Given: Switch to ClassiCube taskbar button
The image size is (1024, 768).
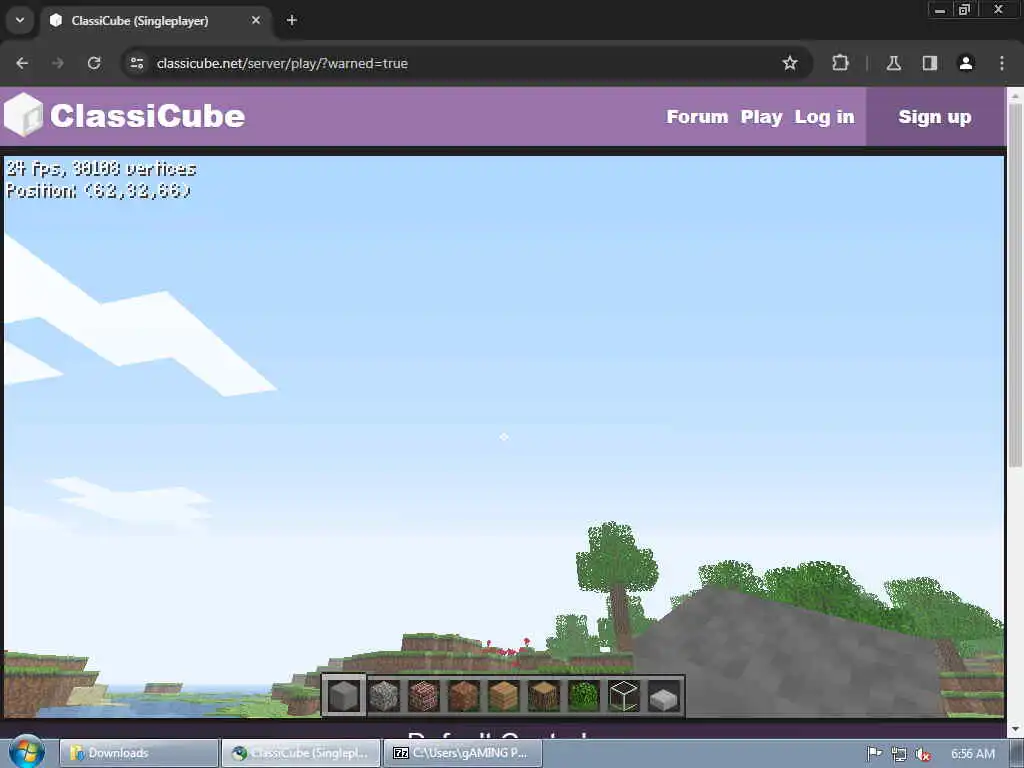Looking at the screenshot, I should tap(300, 753).
